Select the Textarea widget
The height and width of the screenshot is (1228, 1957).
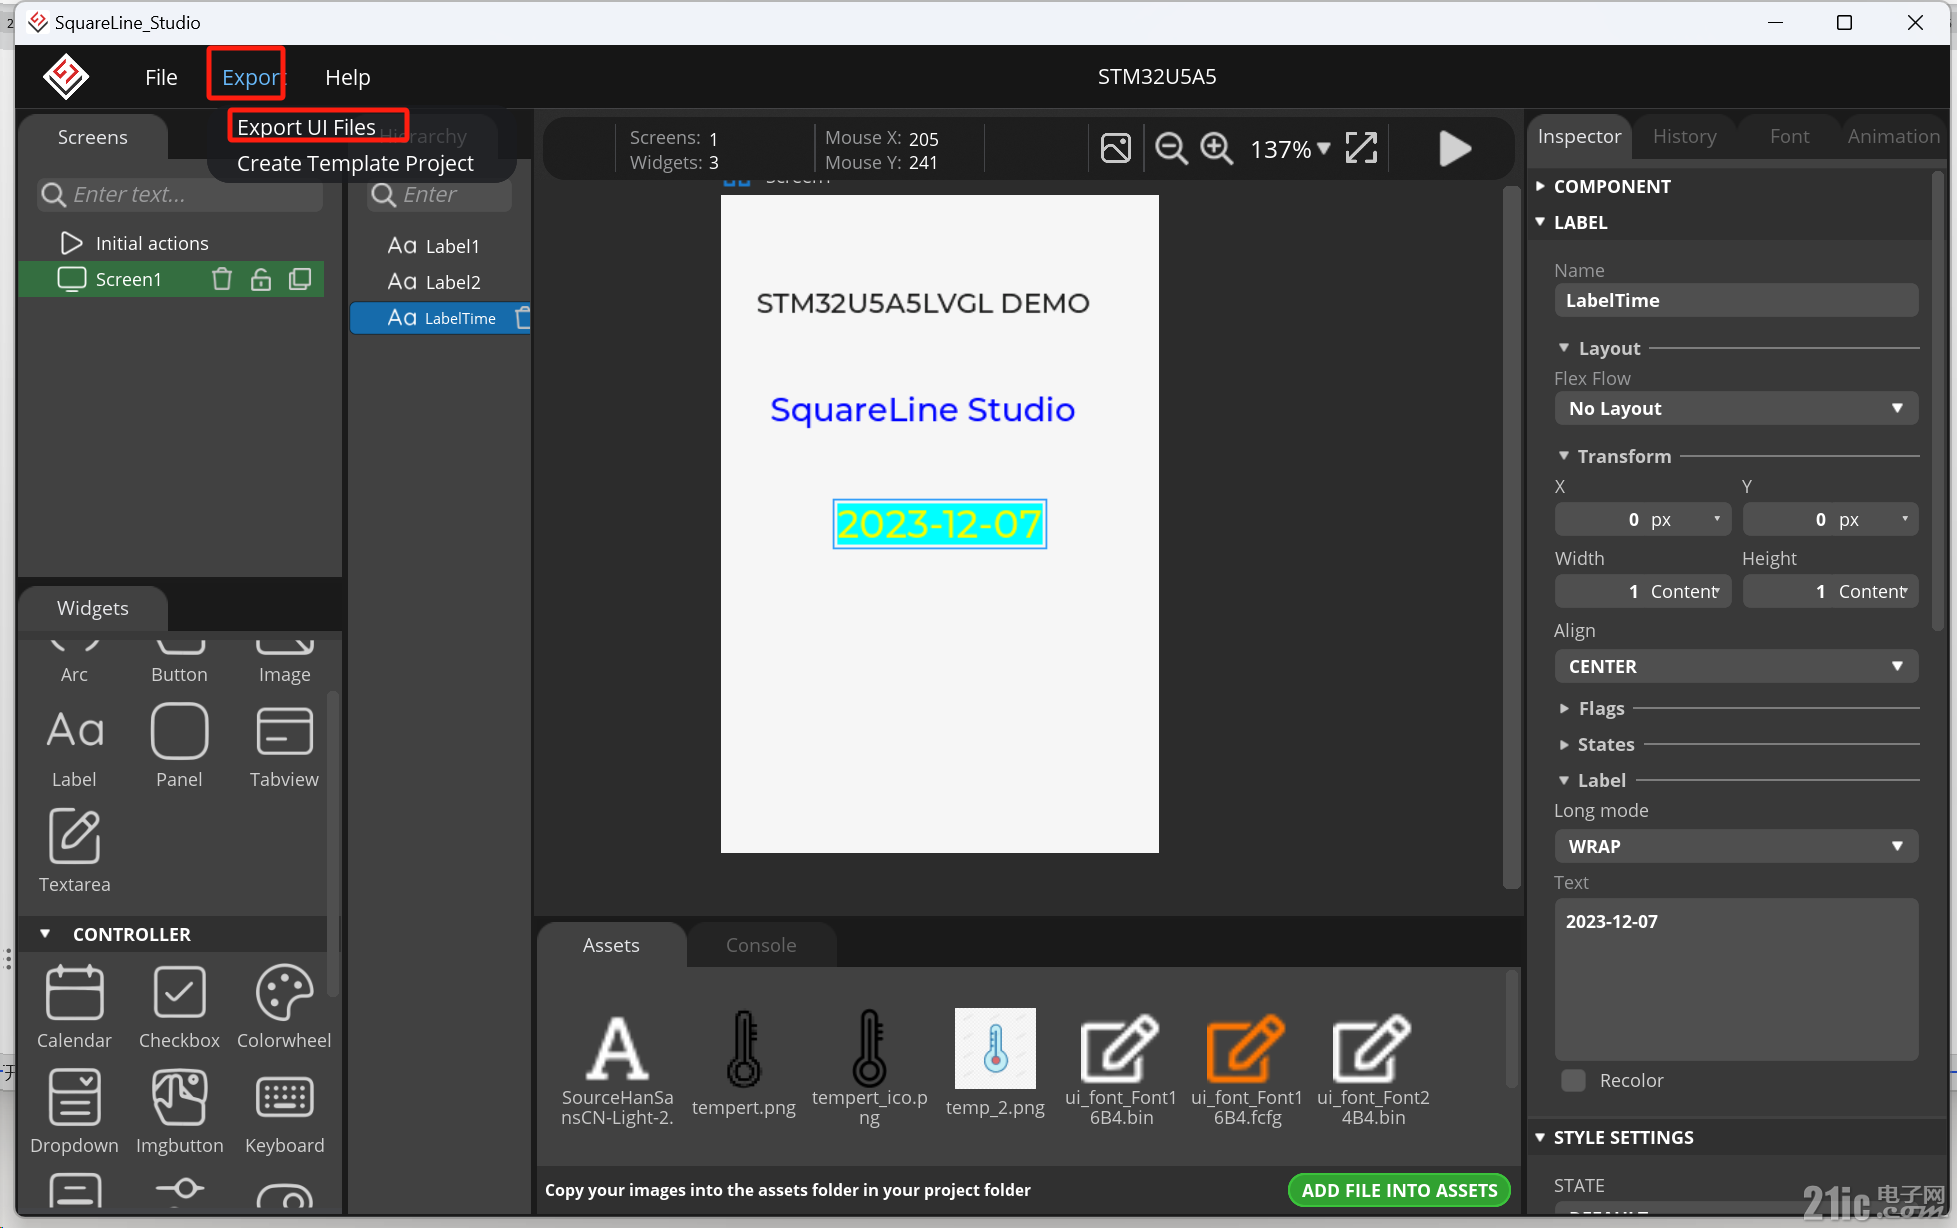pos(74,851)
